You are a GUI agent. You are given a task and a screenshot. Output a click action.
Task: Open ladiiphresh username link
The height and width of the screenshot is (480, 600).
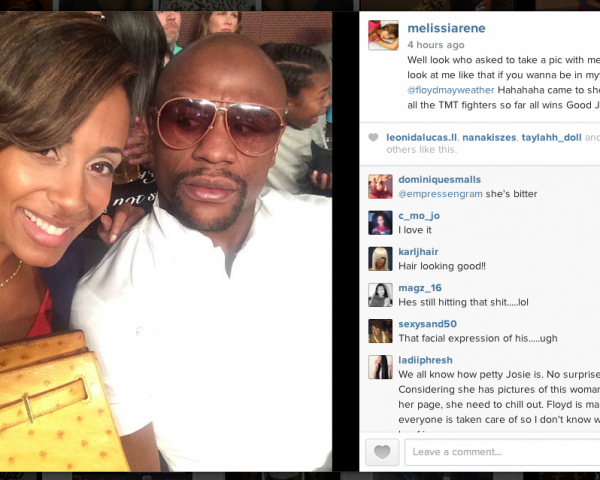[425, 360]
